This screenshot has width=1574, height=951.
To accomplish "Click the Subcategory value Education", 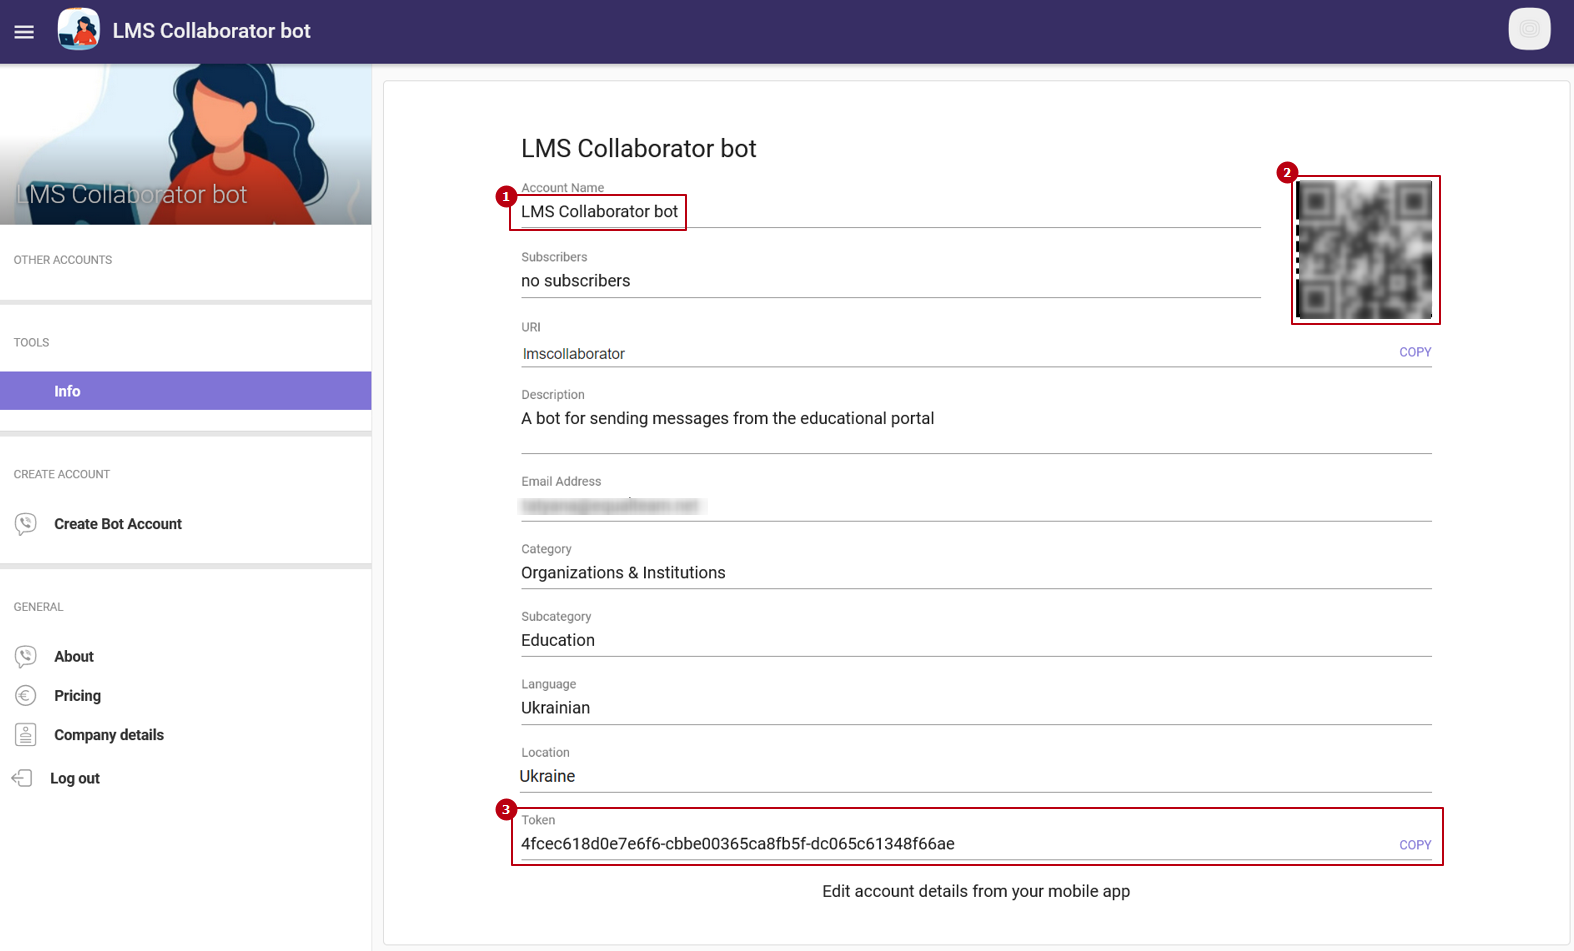I will tap(558, 641).
